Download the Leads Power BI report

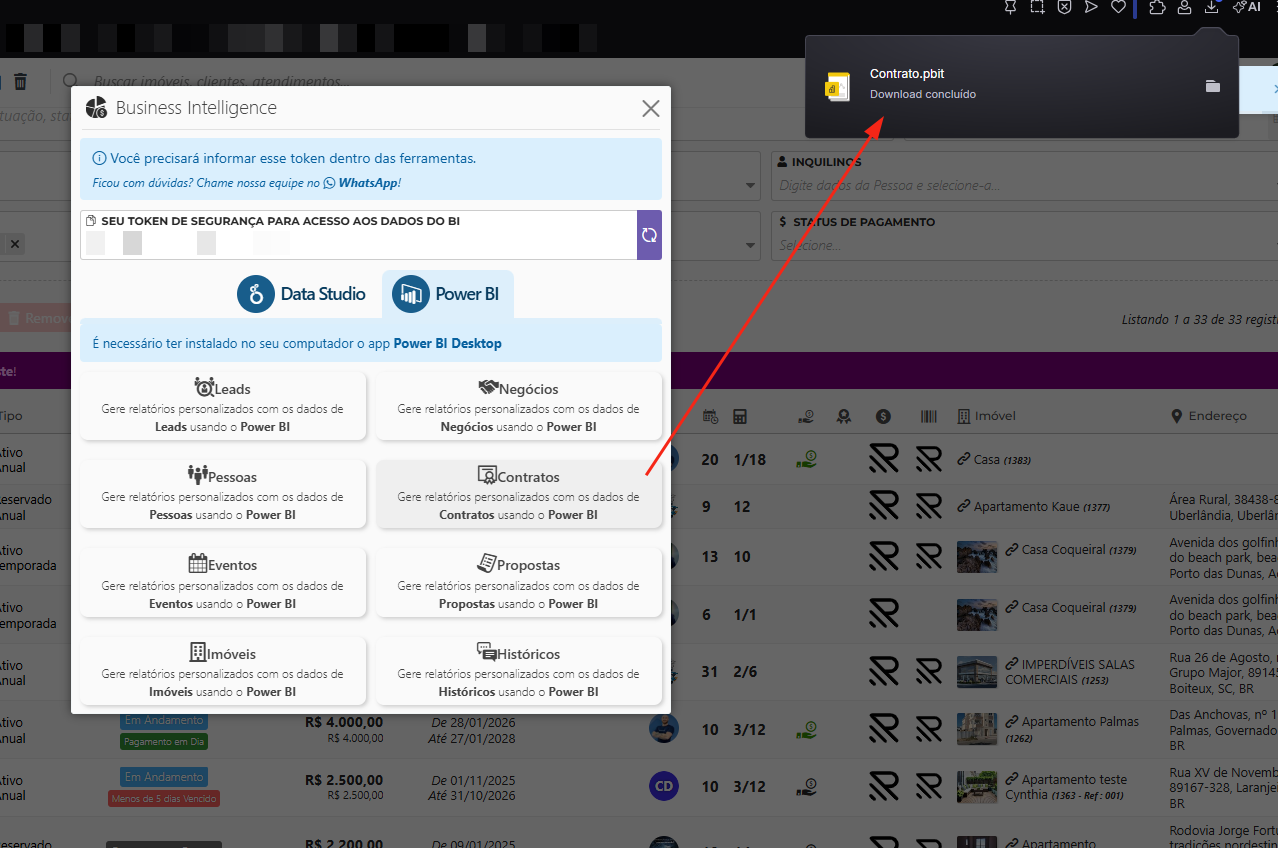[x=223, y=406]
